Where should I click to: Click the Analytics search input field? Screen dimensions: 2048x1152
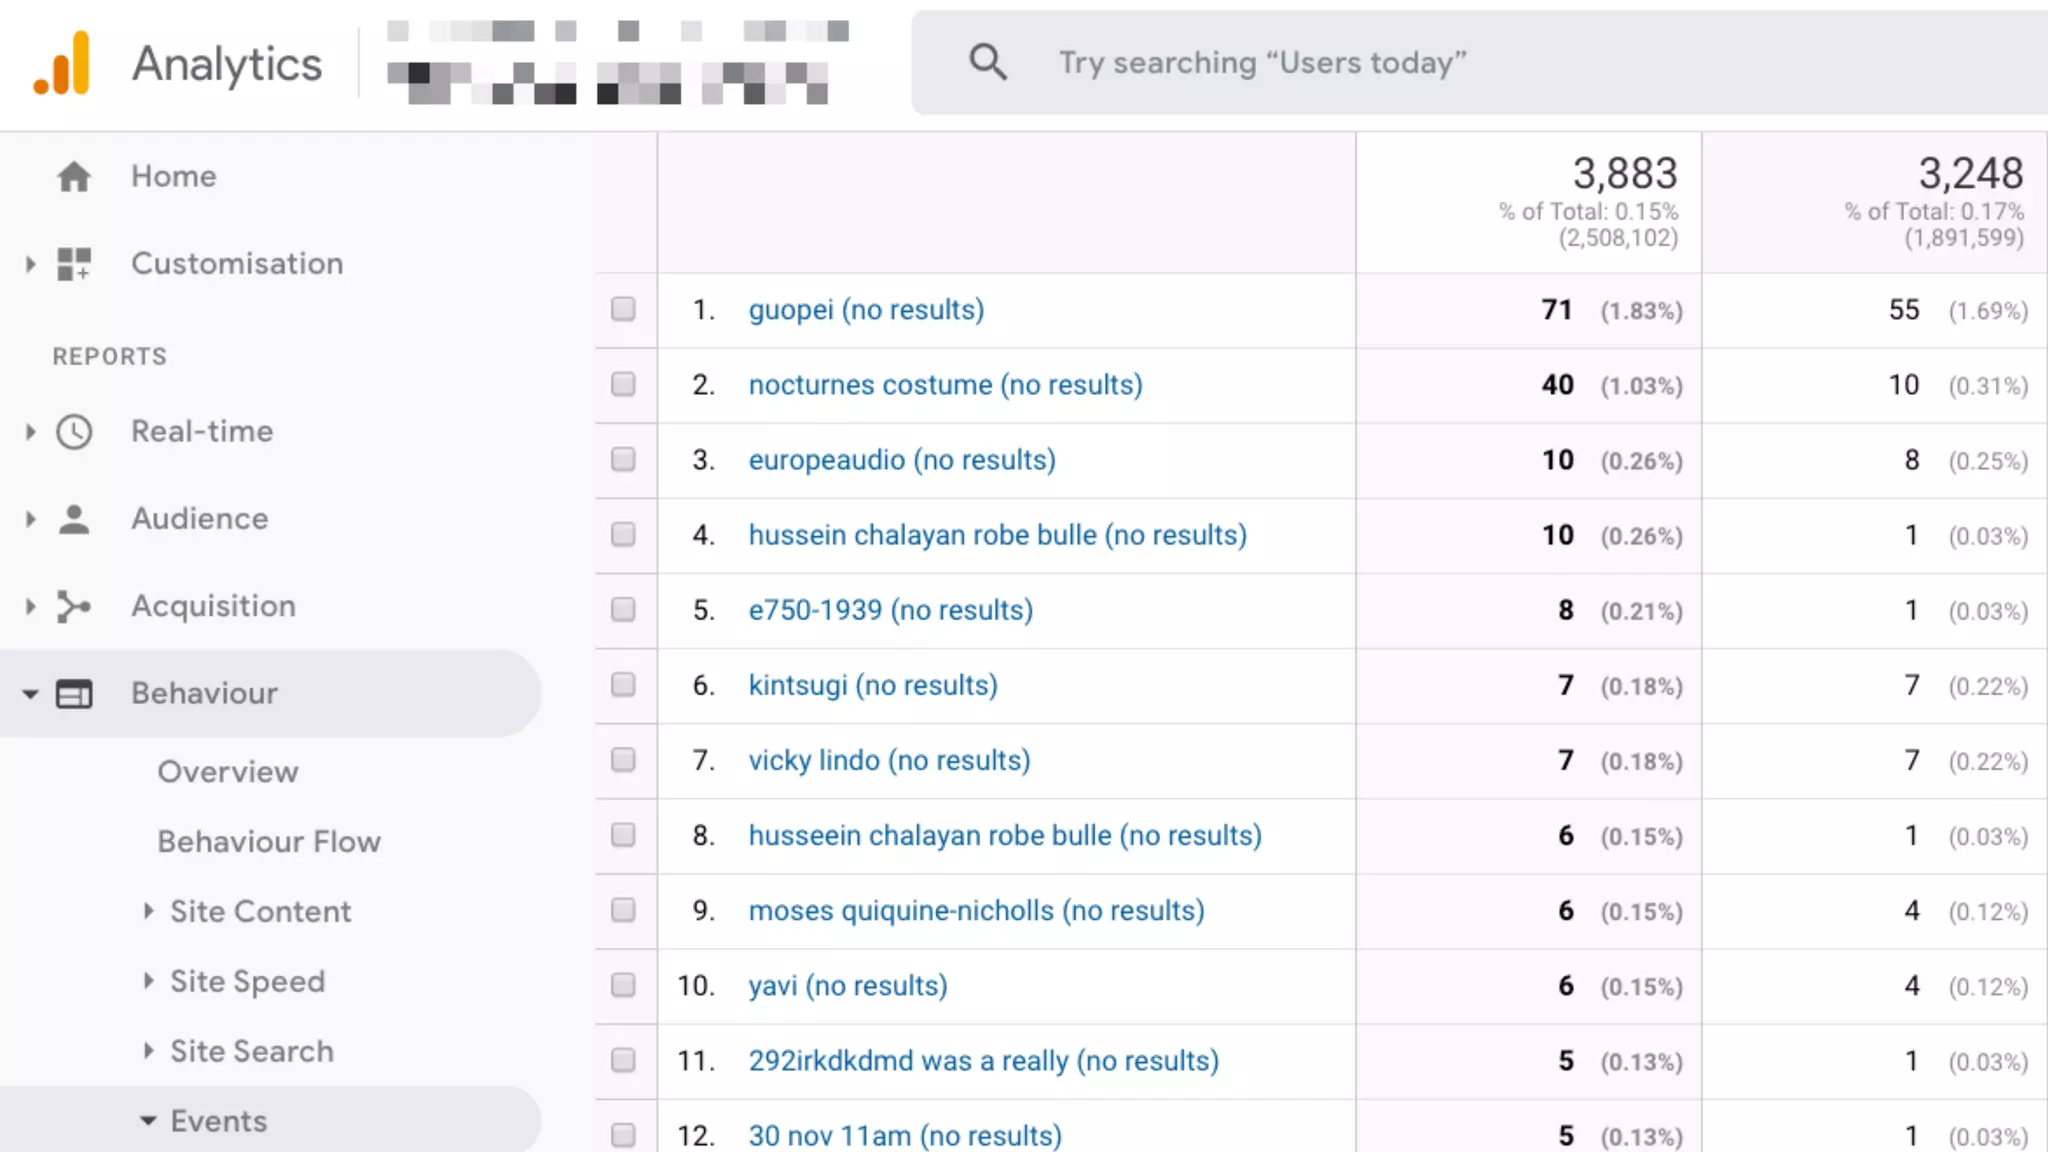pyautogui.click(x=1400, y=63)
